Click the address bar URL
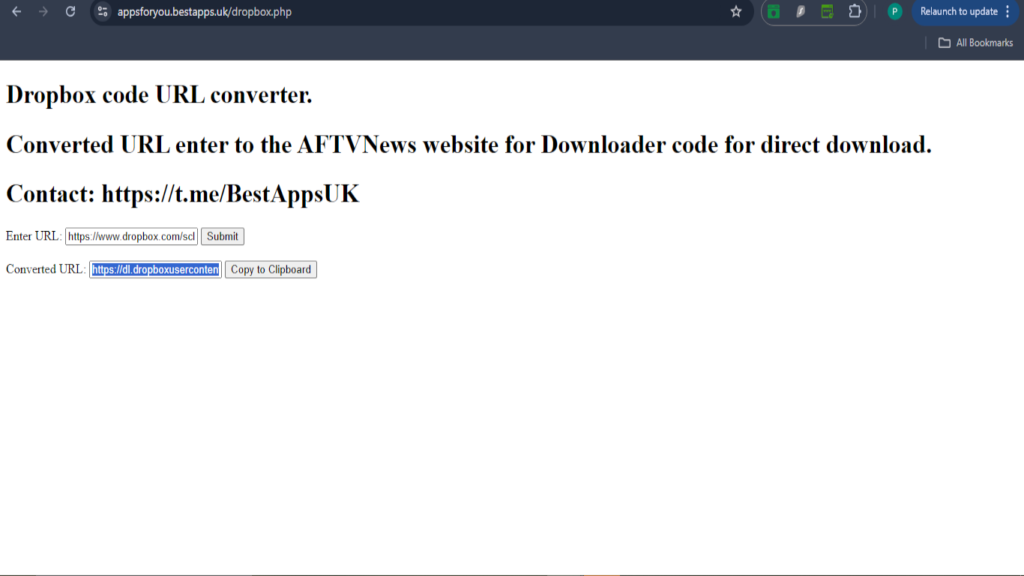This screenshot has width=1024, height=576. [204, 12]
